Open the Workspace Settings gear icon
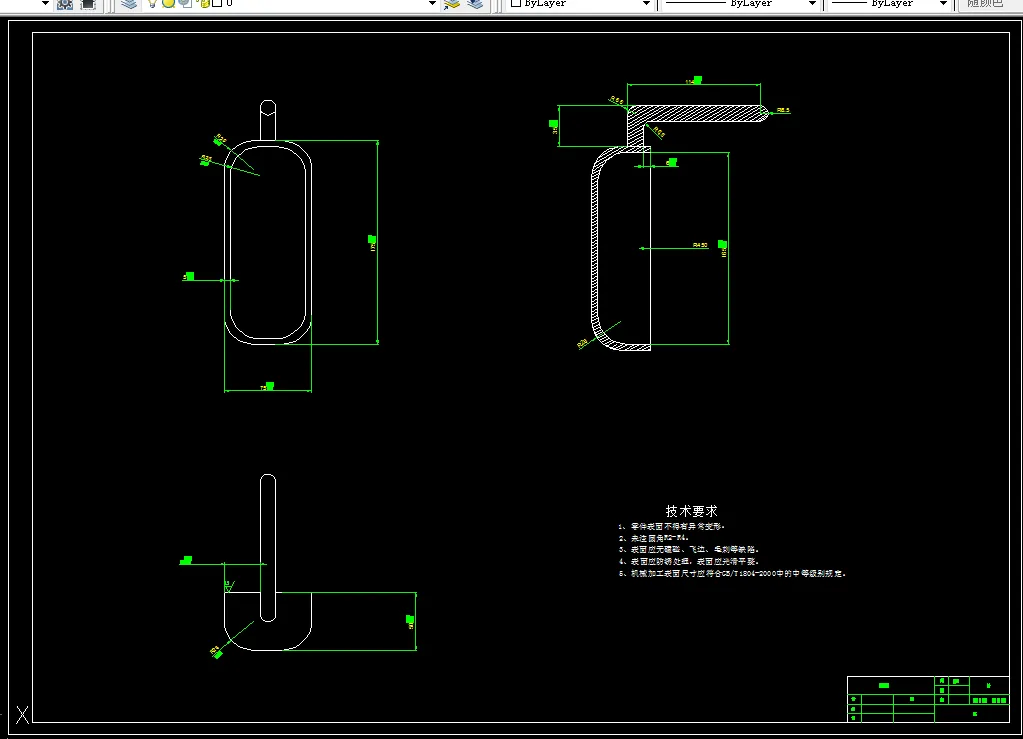1023x739 pixels. click(65, 4)
